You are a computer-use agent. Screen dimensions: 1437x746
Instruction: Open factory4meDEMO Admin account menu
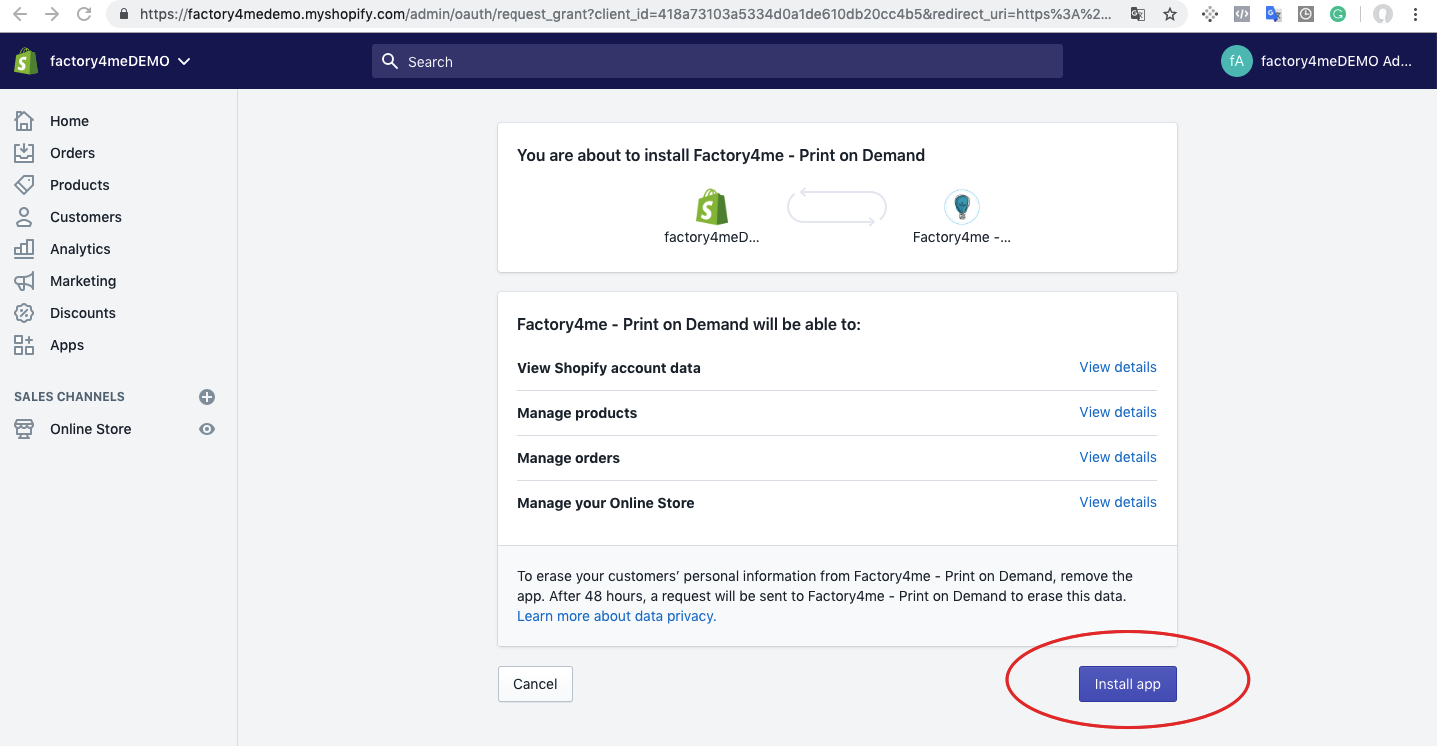[1336, 61]
